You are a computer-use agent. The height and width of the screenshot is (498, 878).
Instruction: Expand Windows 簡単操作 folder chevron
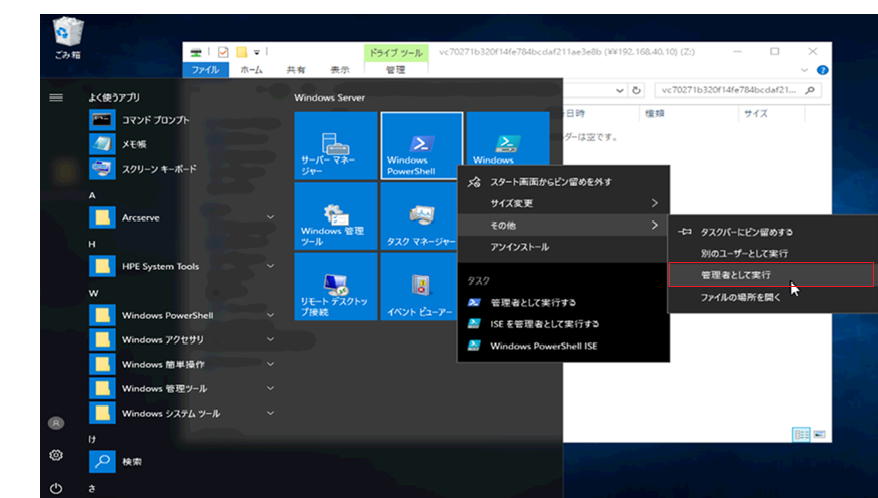(x=270, y=364)
